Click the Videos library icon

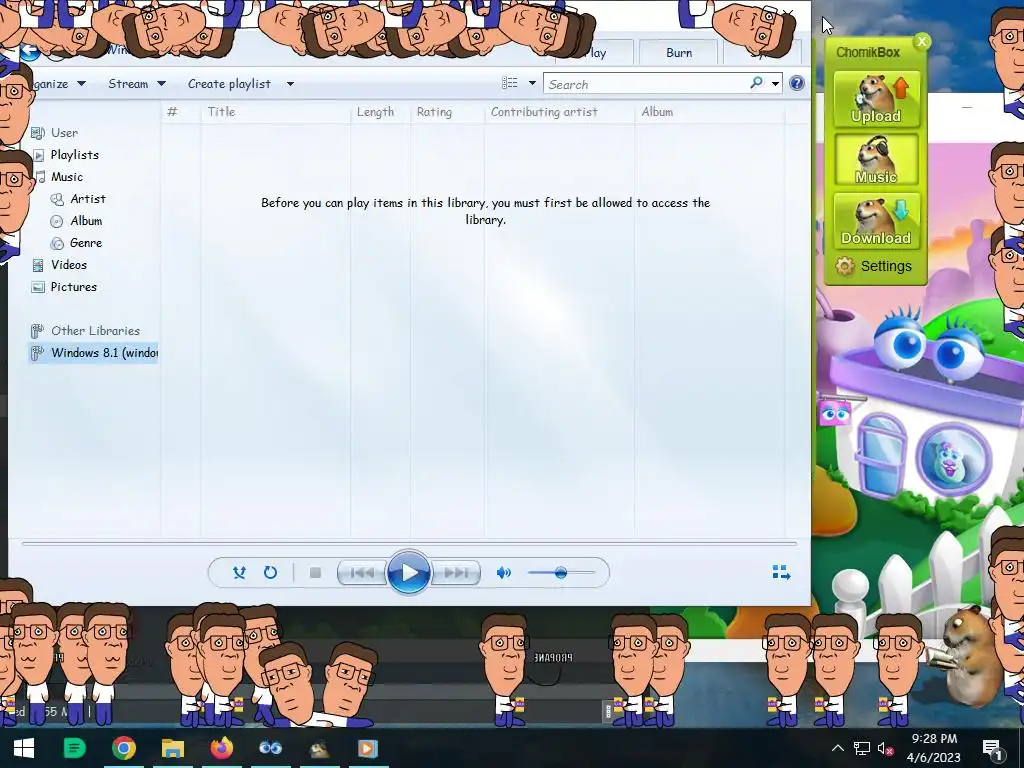(38, 265)
